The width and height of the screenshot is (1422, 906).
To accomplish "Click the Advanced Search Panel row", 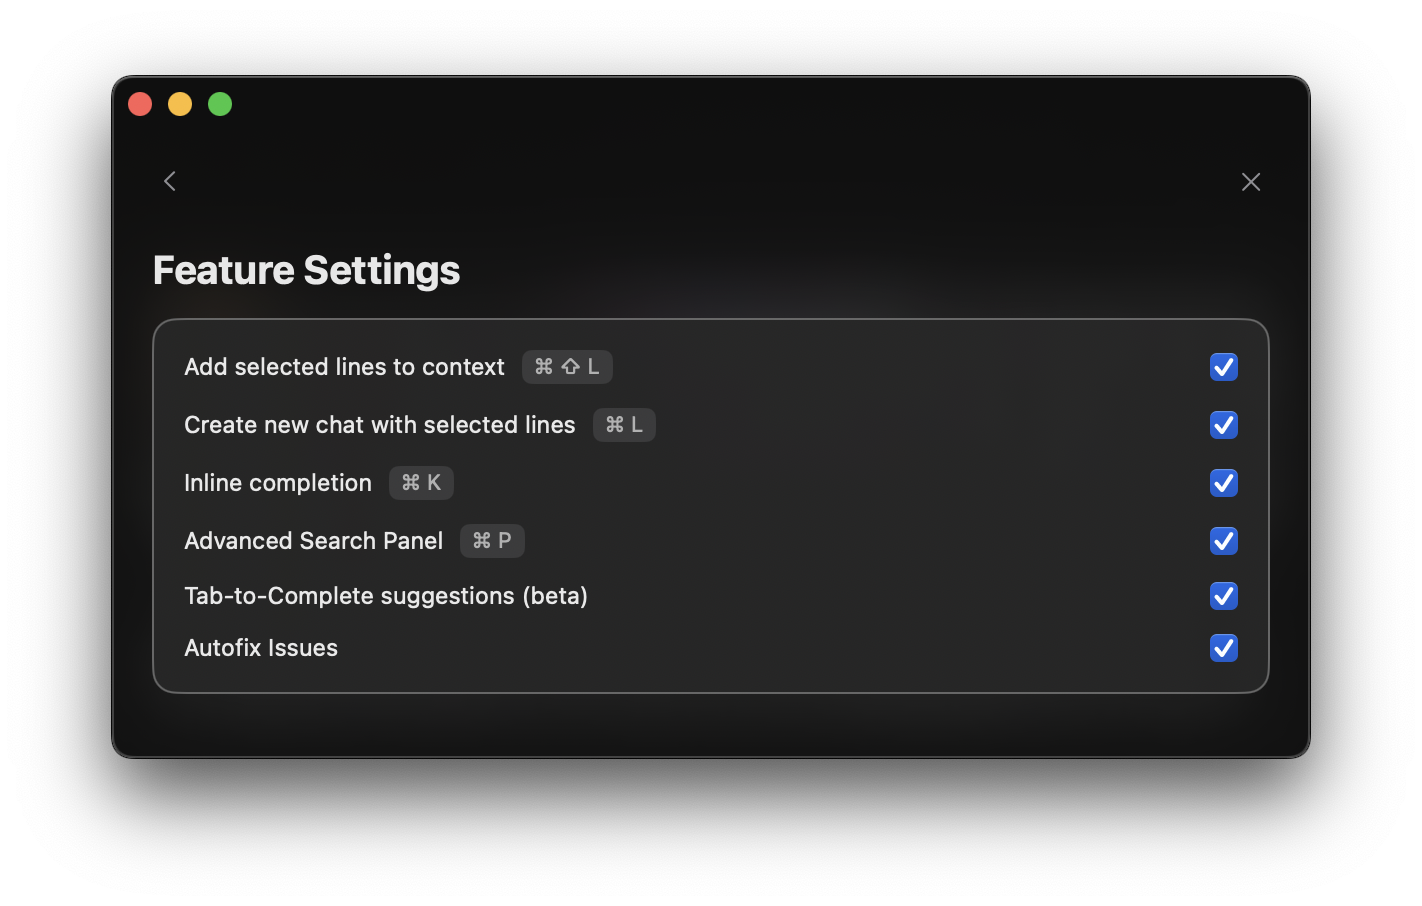I will [x=313, y=540].
